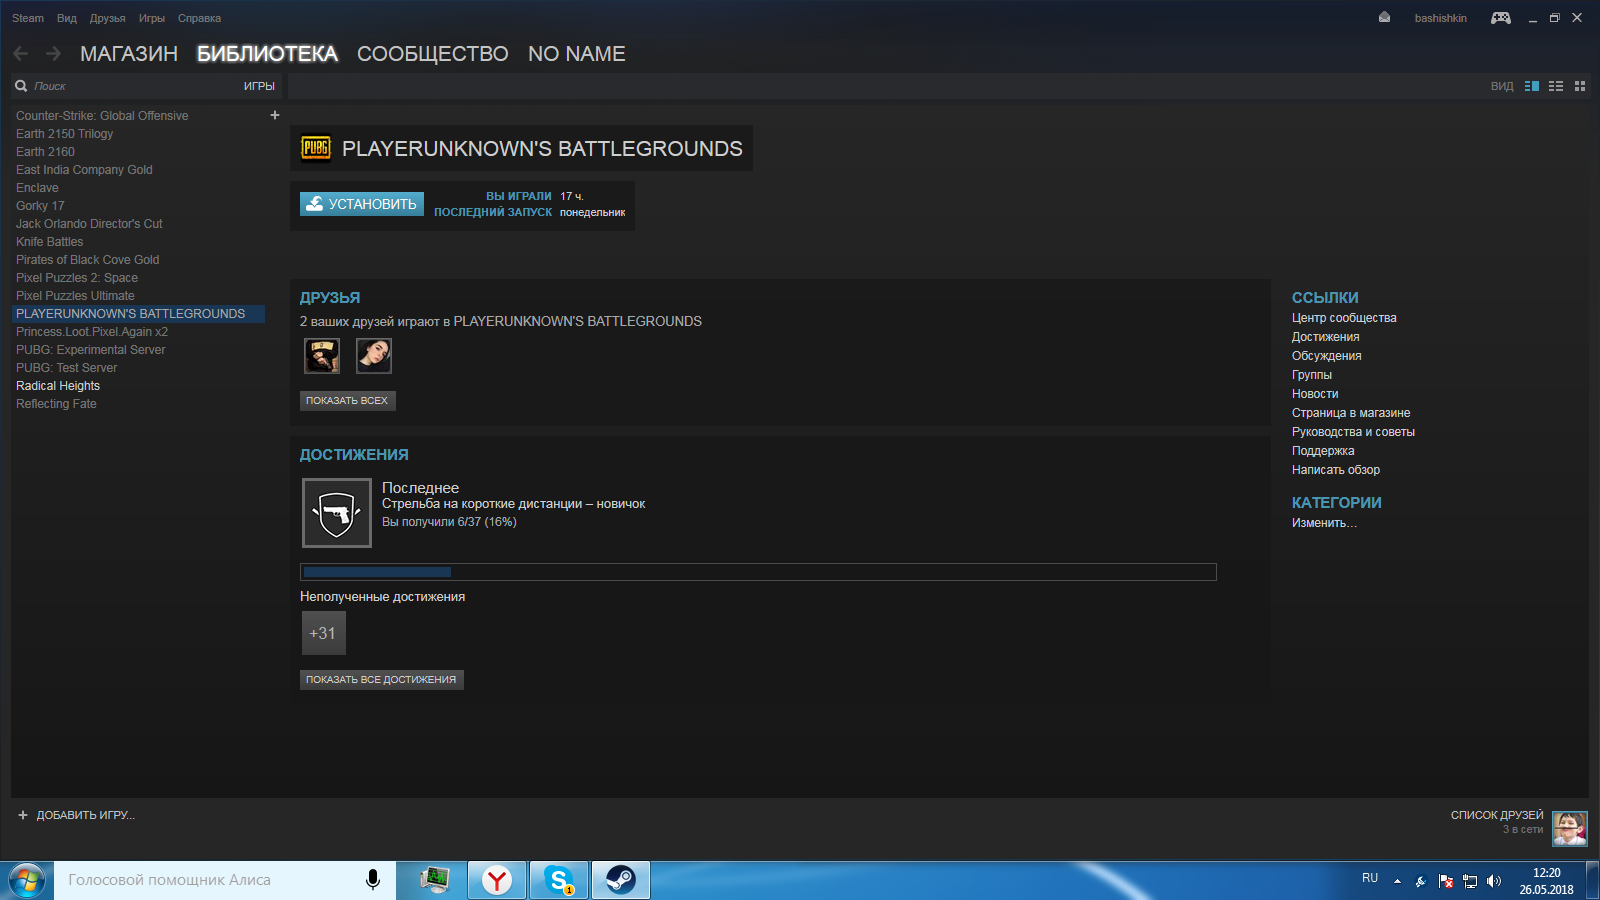The height and width of the screenshot is (900, 1600).
Task: Click the bashishkin account name dropdown
Action: click(x=1441, y=18)
